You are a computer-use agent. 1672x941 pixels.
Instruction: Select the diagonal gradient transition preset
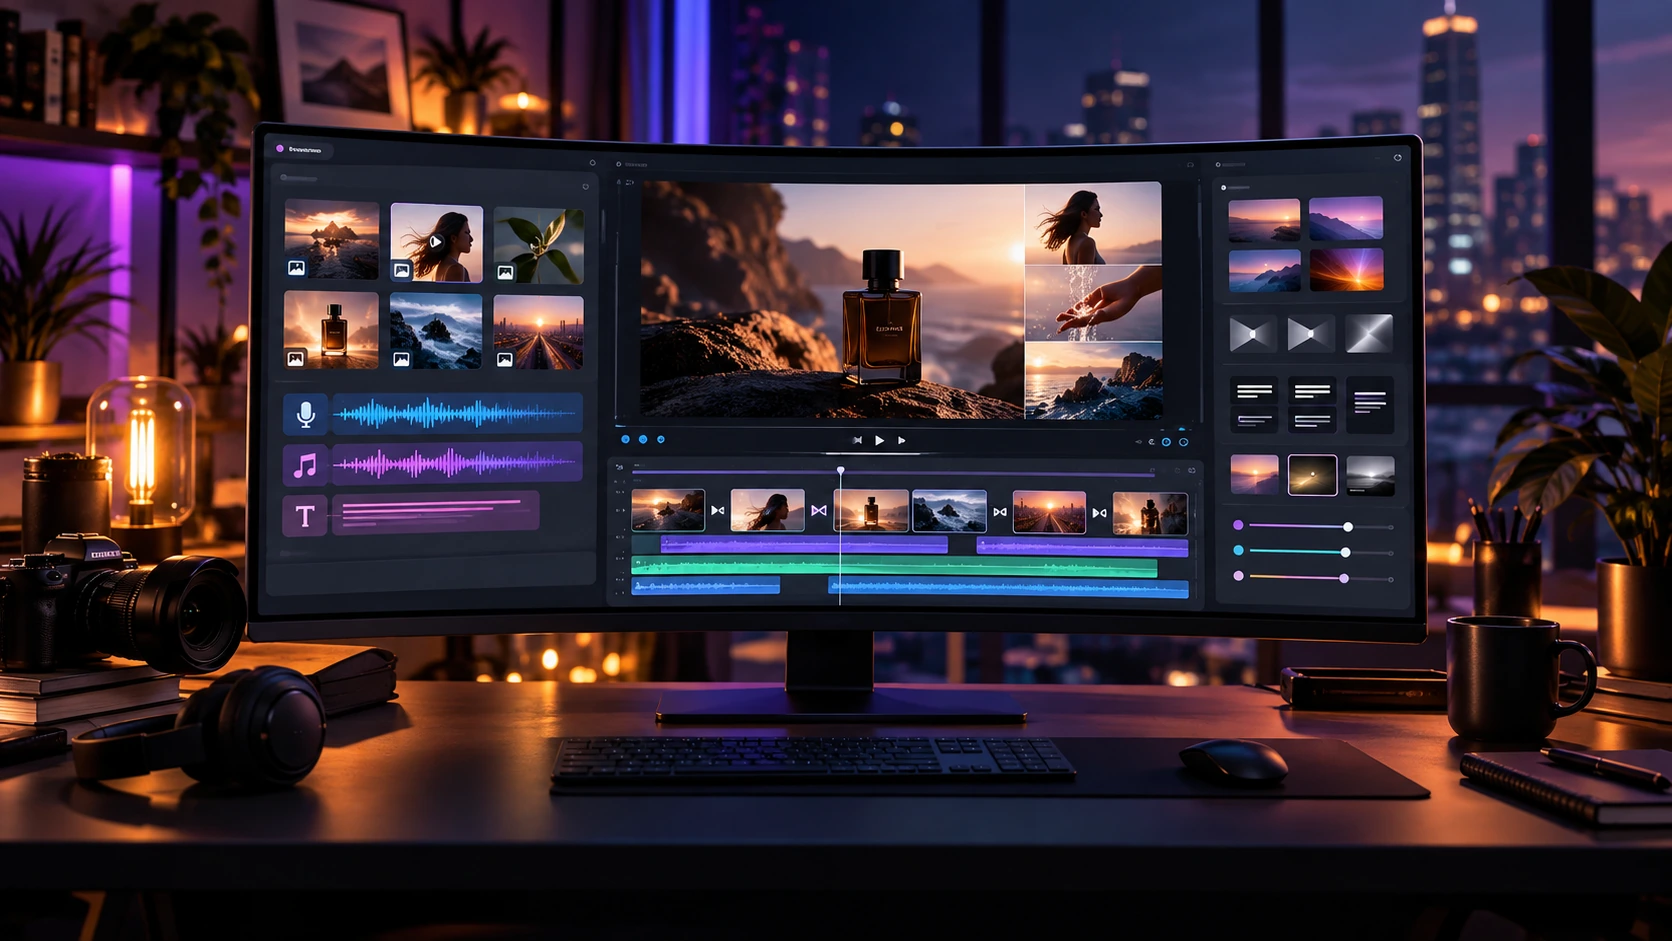1369,334
